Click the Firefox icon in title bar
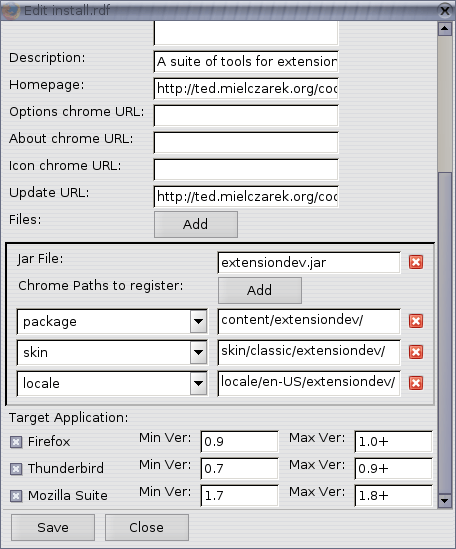Screen dimensions: 456x549 click(11, 10)
